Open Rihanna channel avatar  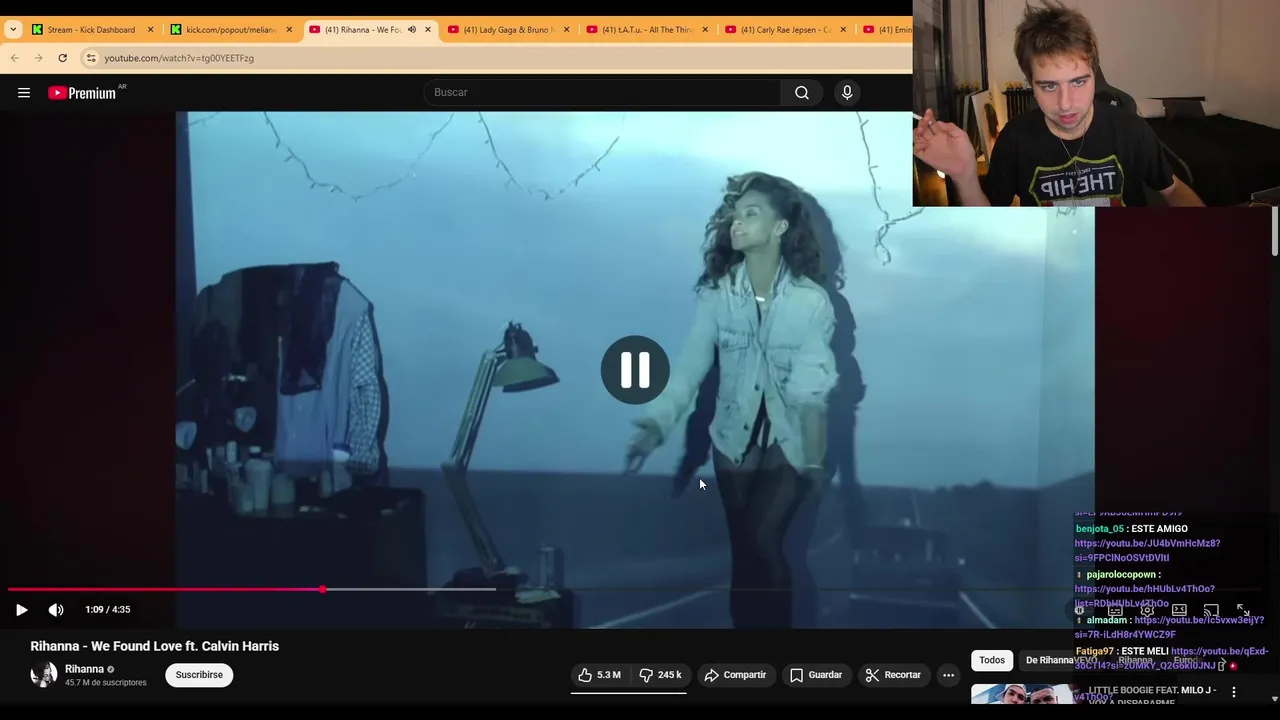[44, 675]
